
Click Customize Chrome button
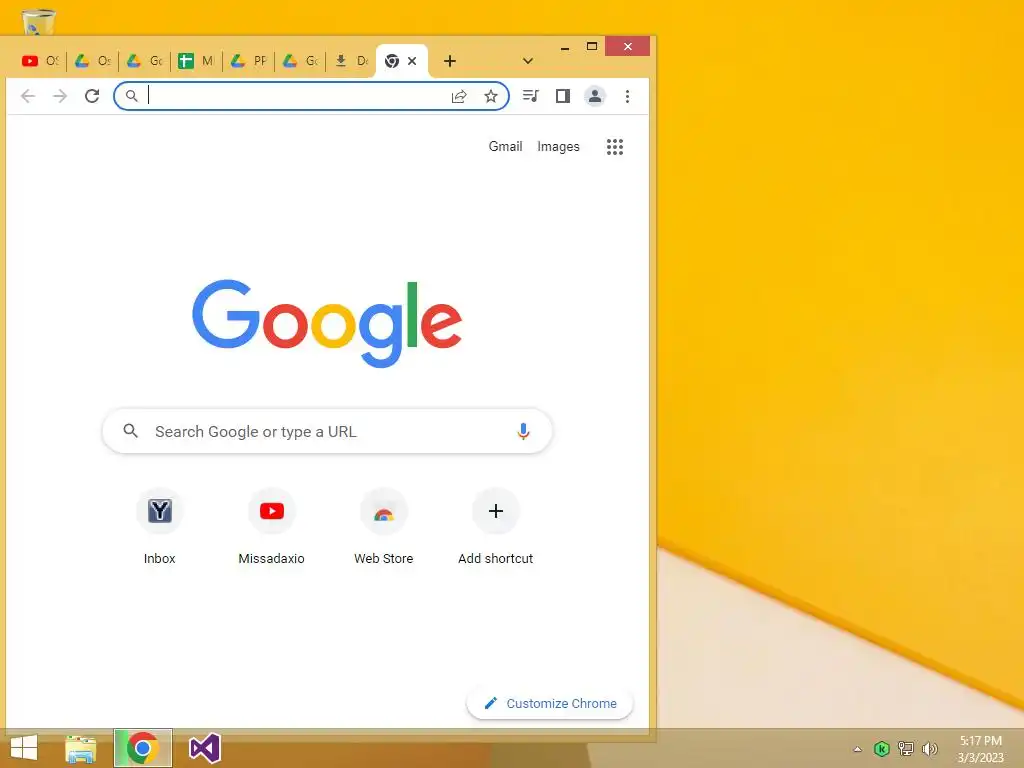pyautogui.click(x=551, y=703)
